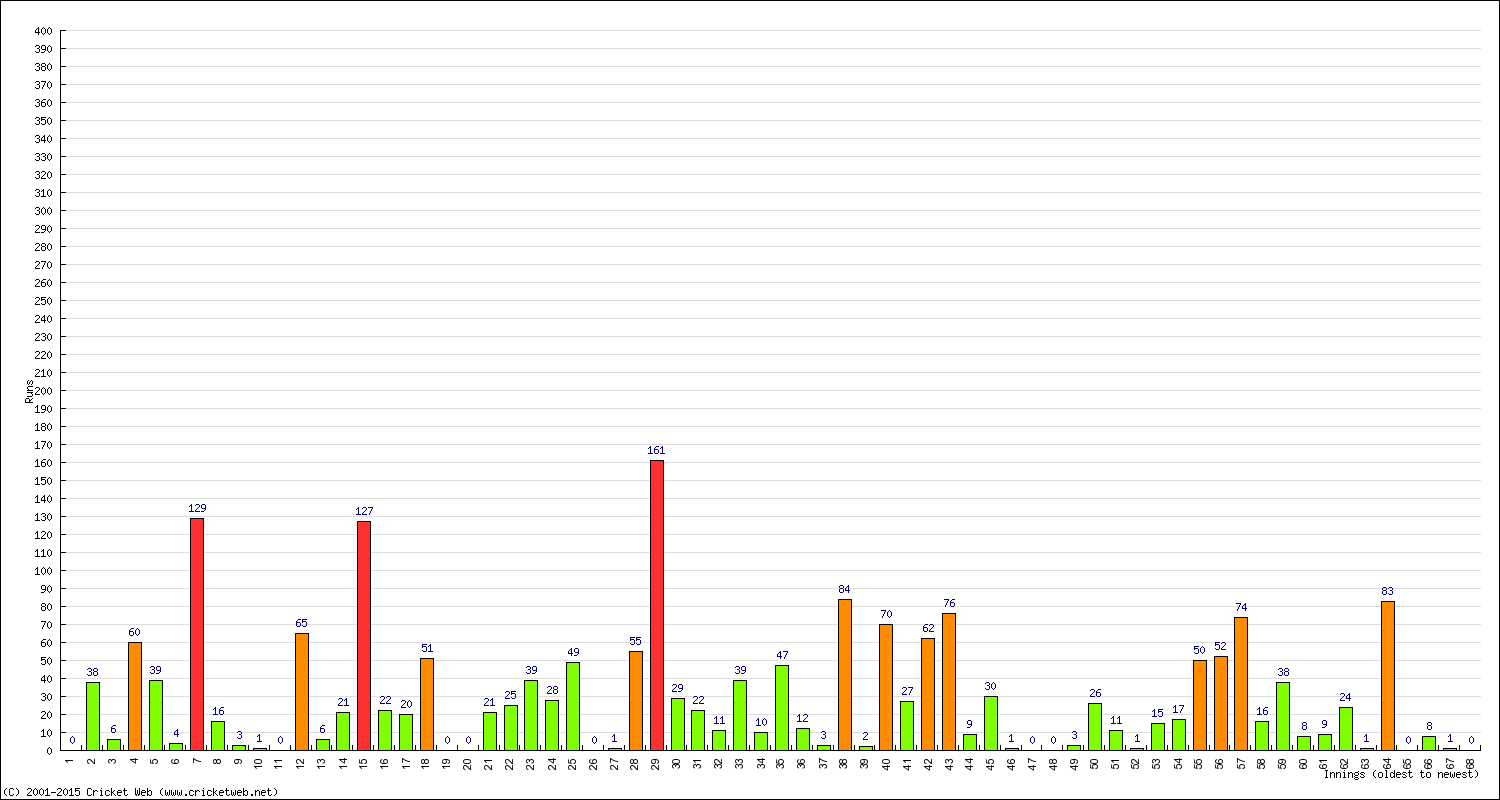Click the orange bar labeled 76
1500x800 pixels.
tap(949, 682)
